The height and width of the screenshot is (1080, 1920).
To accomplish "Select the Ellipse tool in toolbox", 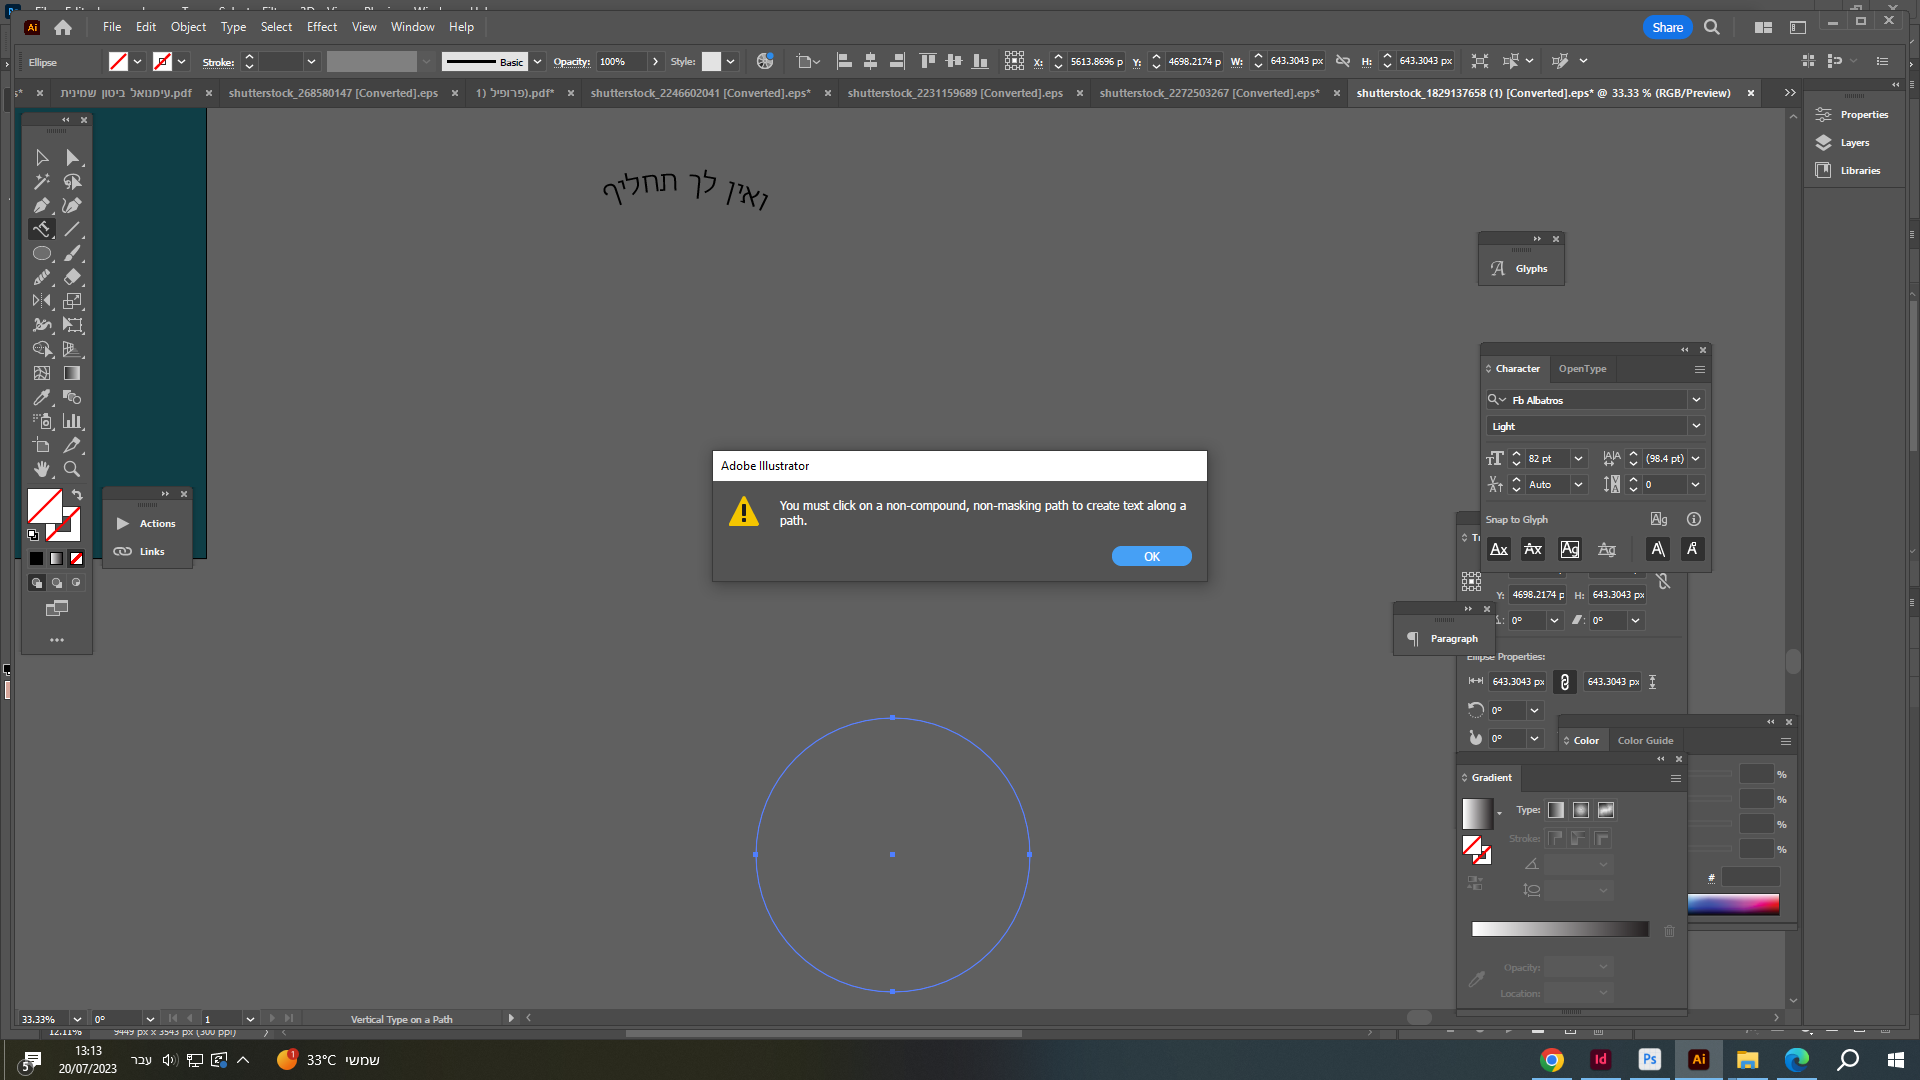I will [41, 253].
